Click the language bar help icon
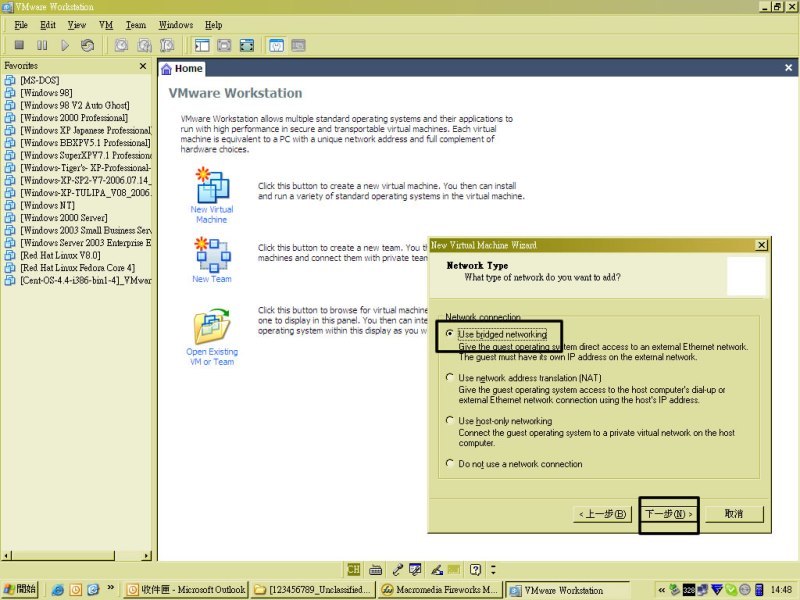800x600 pixels. coord(476,569)
